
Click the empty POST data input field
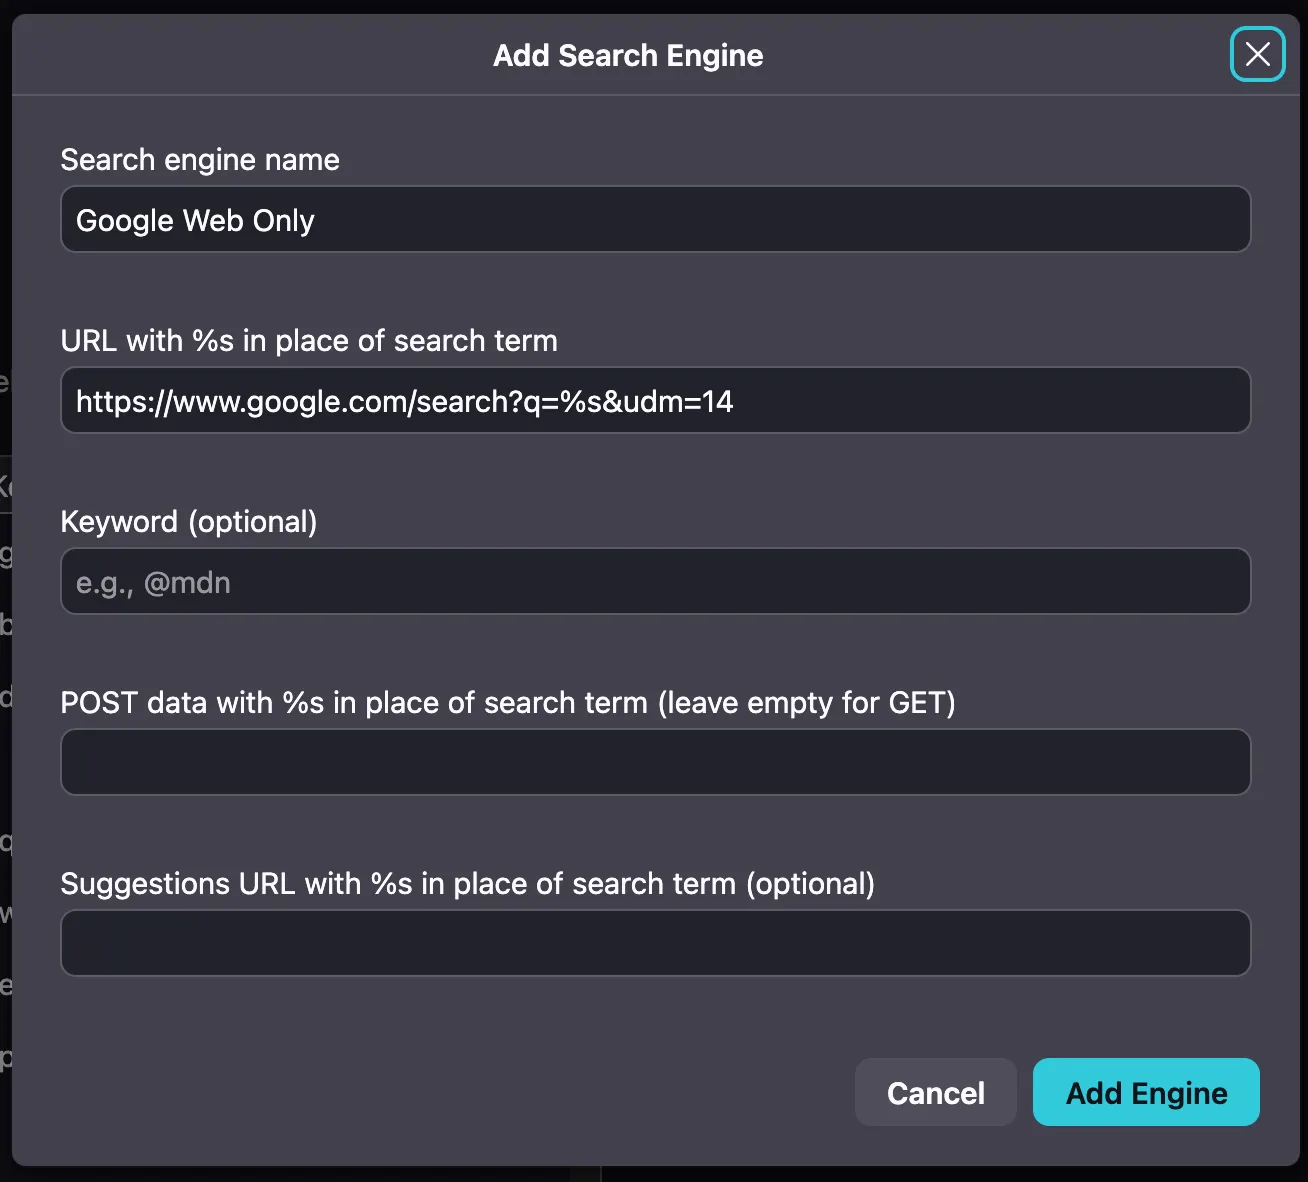(654, 762)
